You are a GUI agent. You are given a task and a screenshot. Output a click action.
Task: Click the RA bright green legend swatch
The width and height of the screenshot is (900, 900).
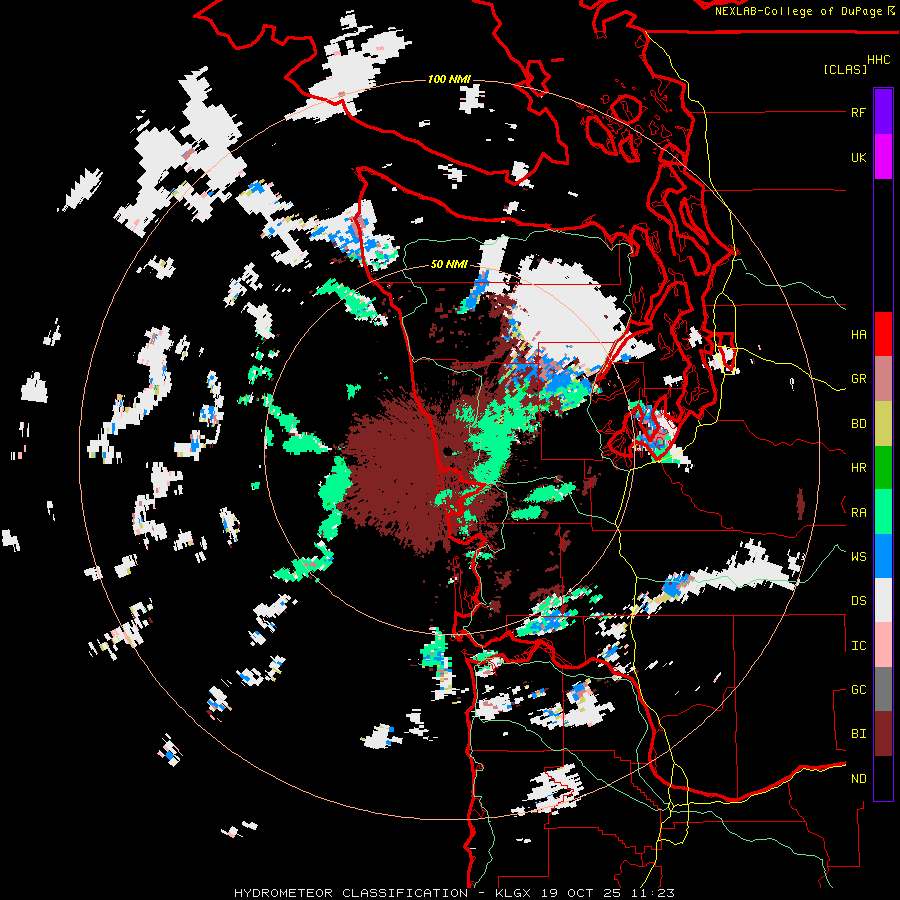(x=883, y=512)
